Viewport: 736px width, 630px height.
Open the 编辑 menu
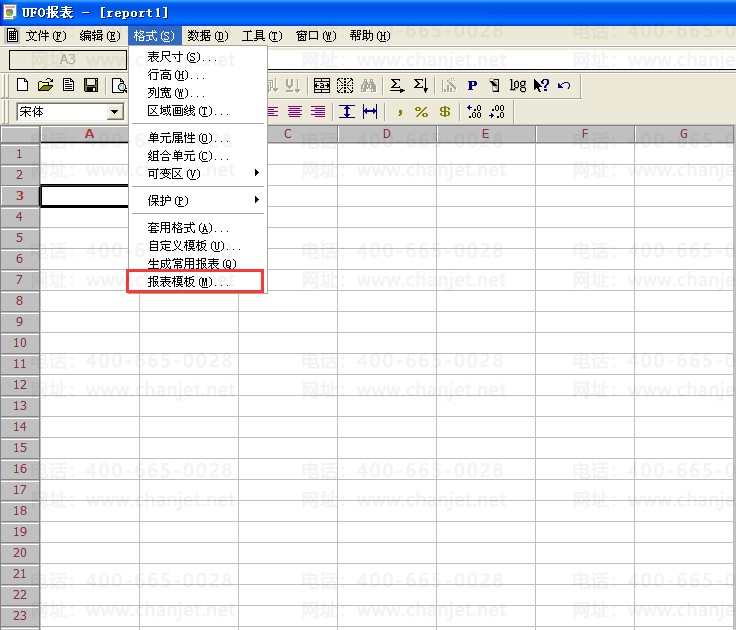pos(100,36)
